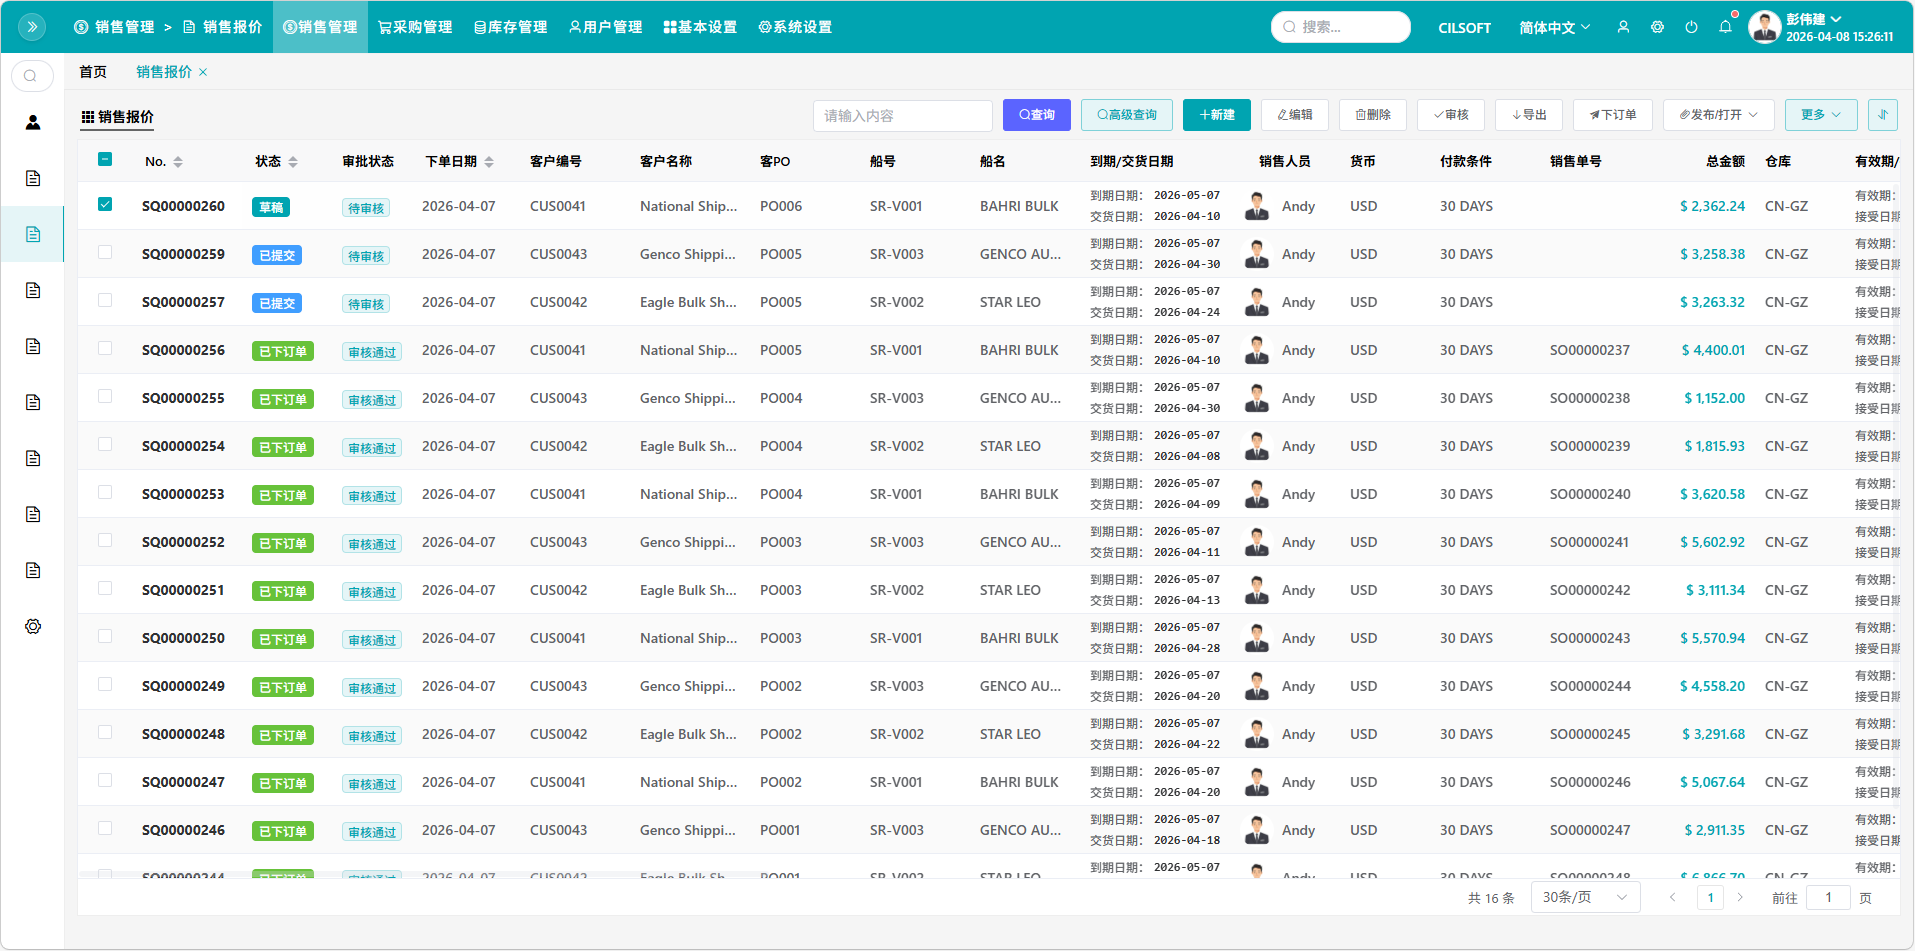
Task: Click the user profile icon in header
Action: pyautogui.click(x=1623, y=27)
